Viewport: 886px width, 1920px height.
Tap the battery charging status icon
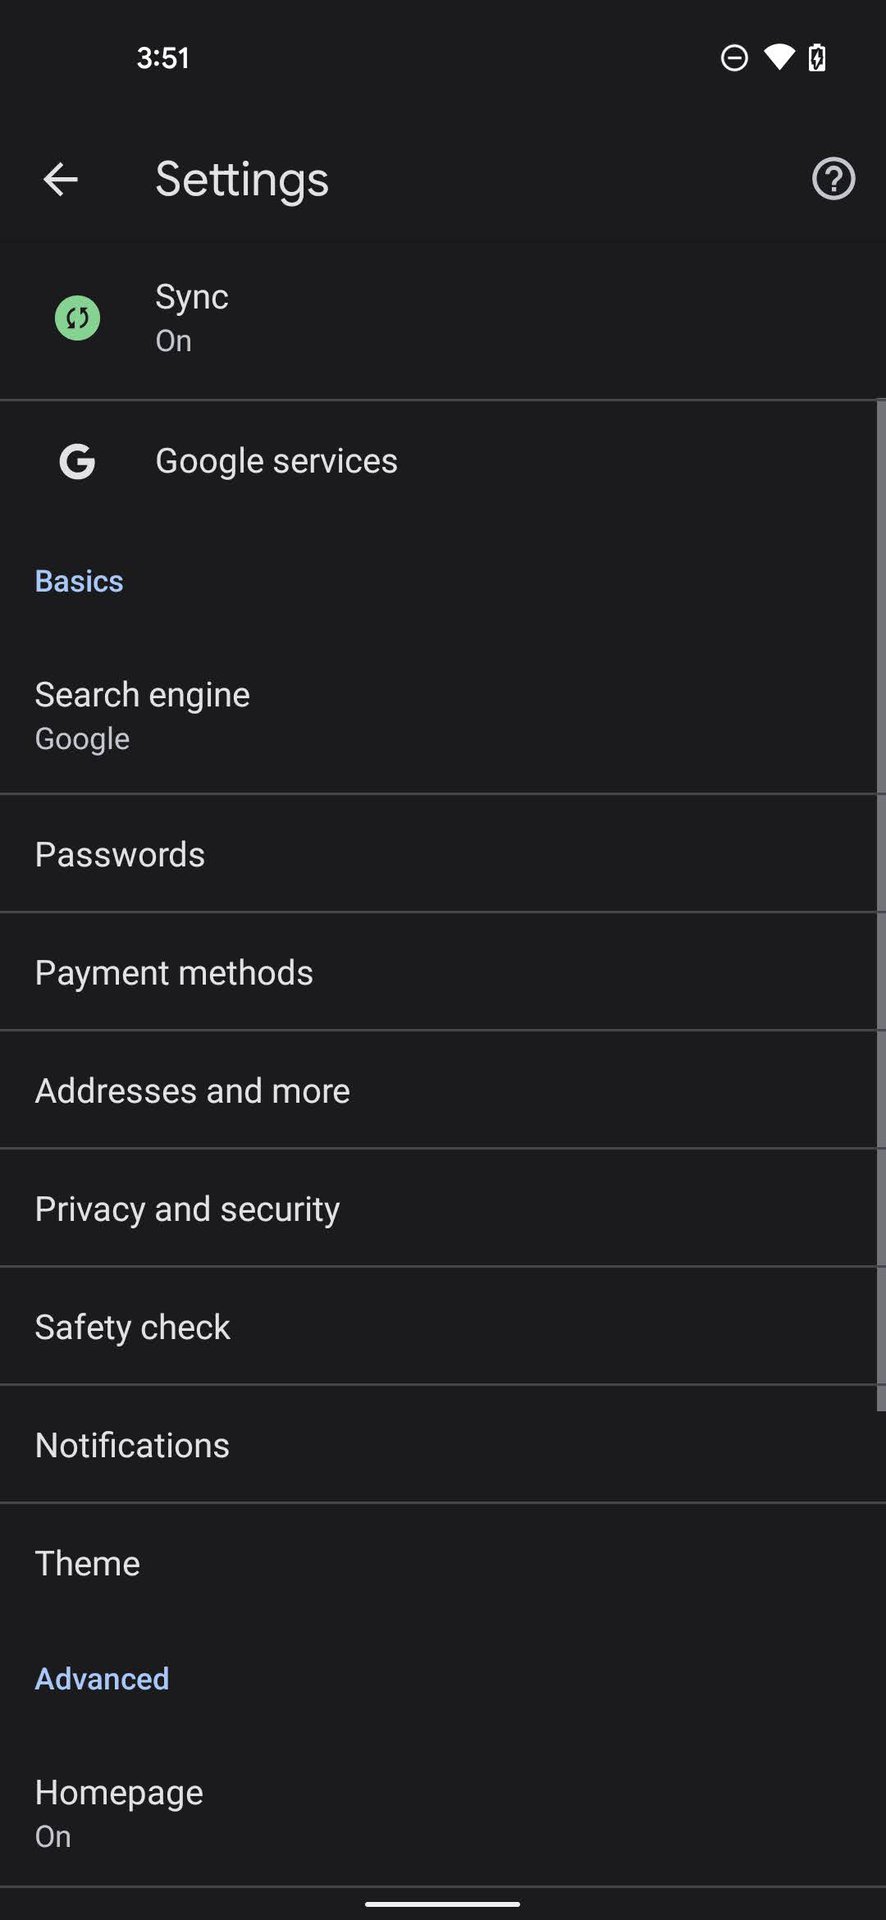(x=817, y=58)
